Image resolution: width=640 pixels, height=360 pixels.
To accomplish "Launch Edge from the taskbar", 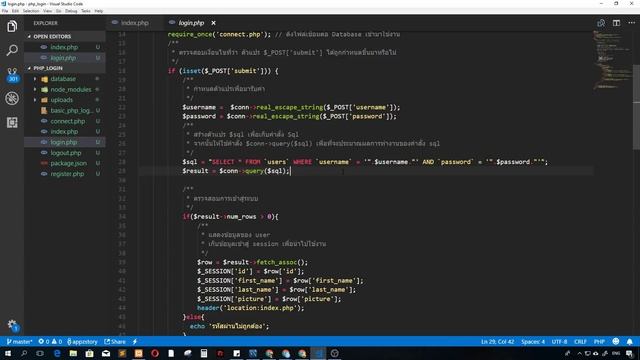I will tap(57, 353).
